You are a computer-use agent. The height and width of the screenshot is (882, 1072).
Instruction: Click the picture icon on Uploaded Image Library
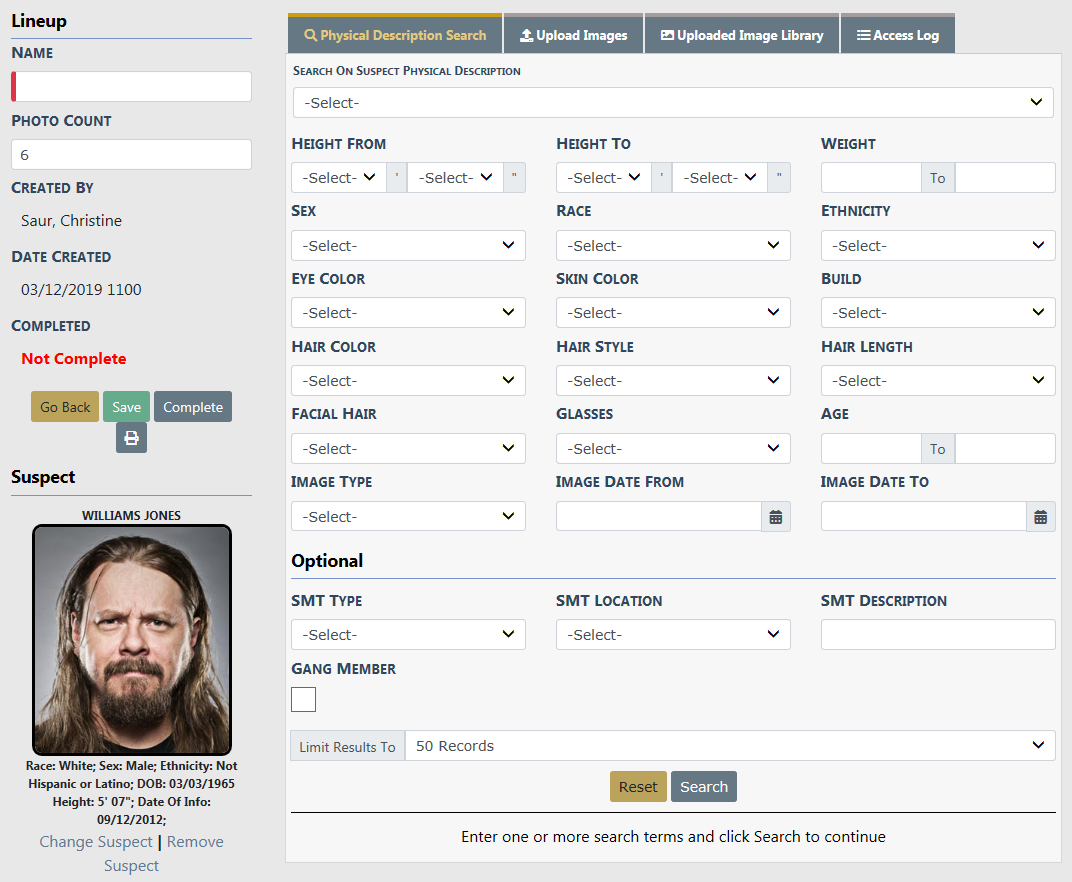(x=667, y=35)
